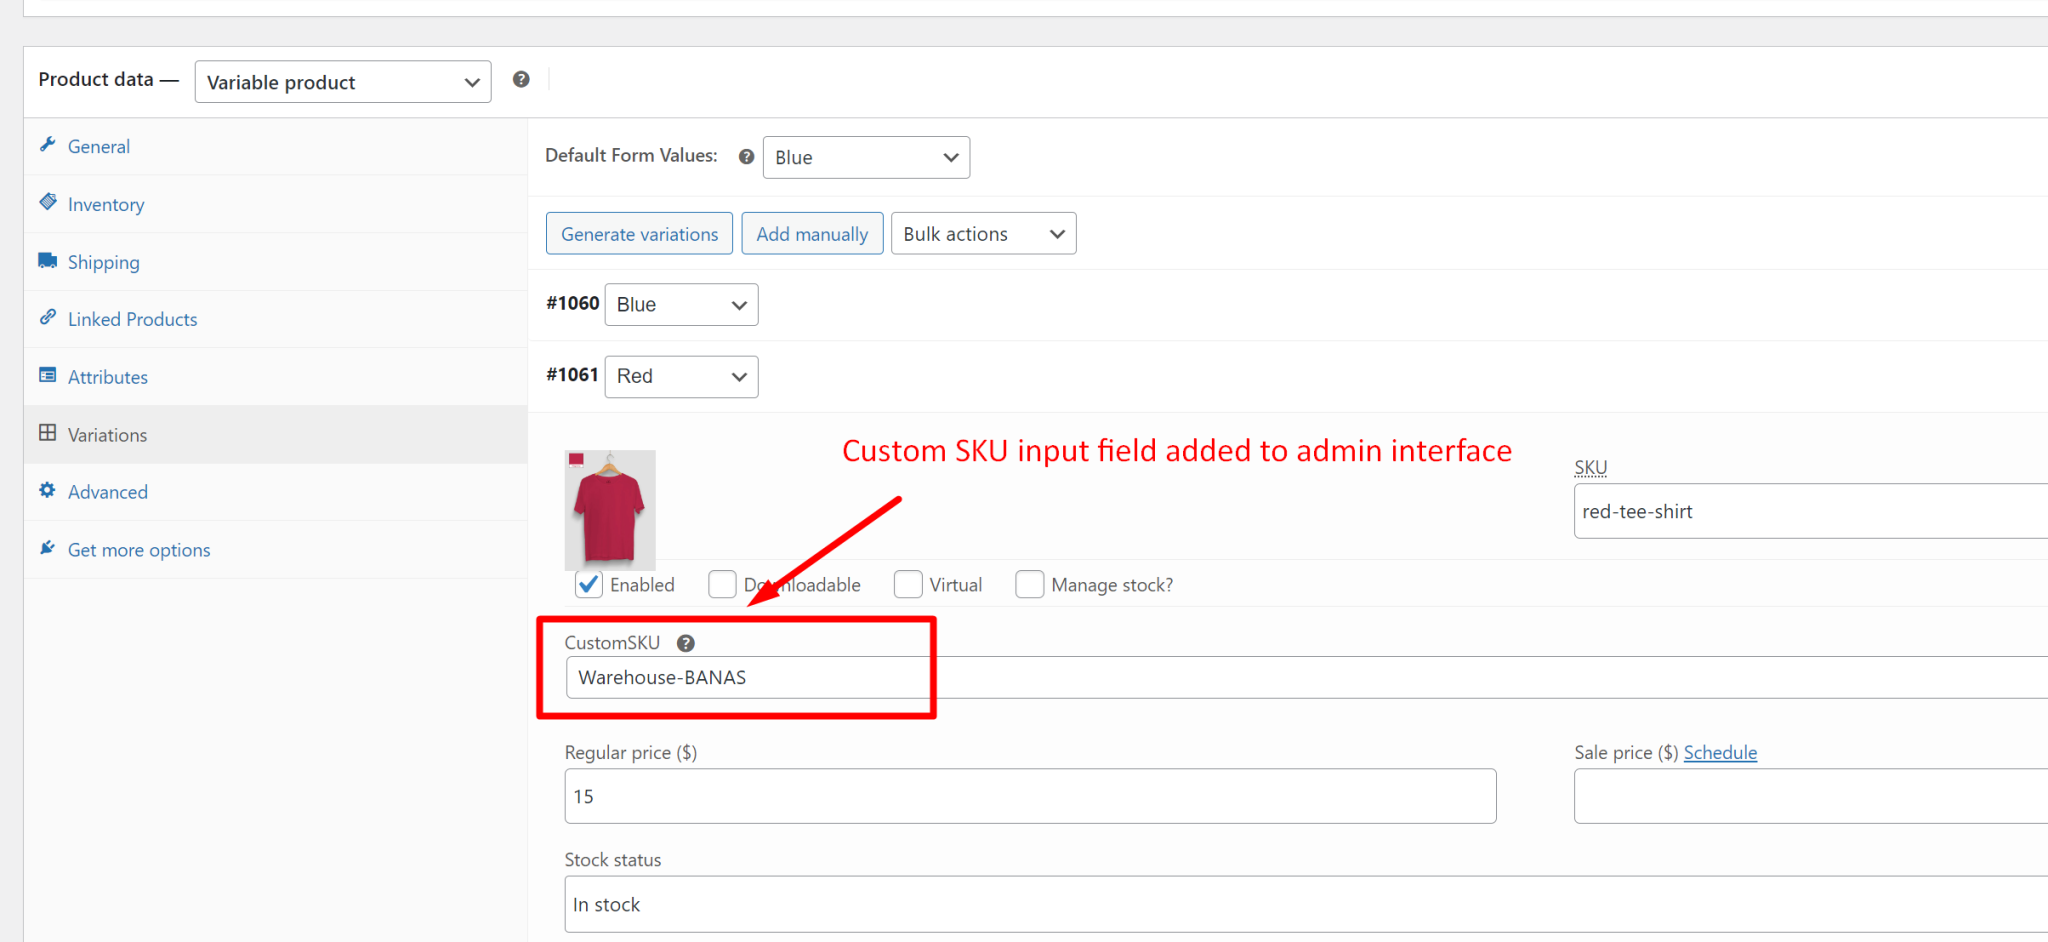Viewport: 2048px width, 942px height.
Task: Select the wrench icon beside General
Action: click(x=48, y=146)
